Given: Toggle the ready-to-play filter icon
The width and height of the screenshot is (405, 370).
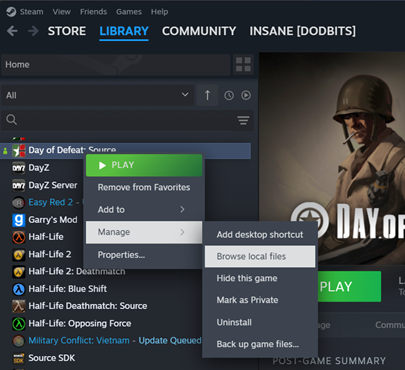Looking at the screenshot, I should (246, 95).
